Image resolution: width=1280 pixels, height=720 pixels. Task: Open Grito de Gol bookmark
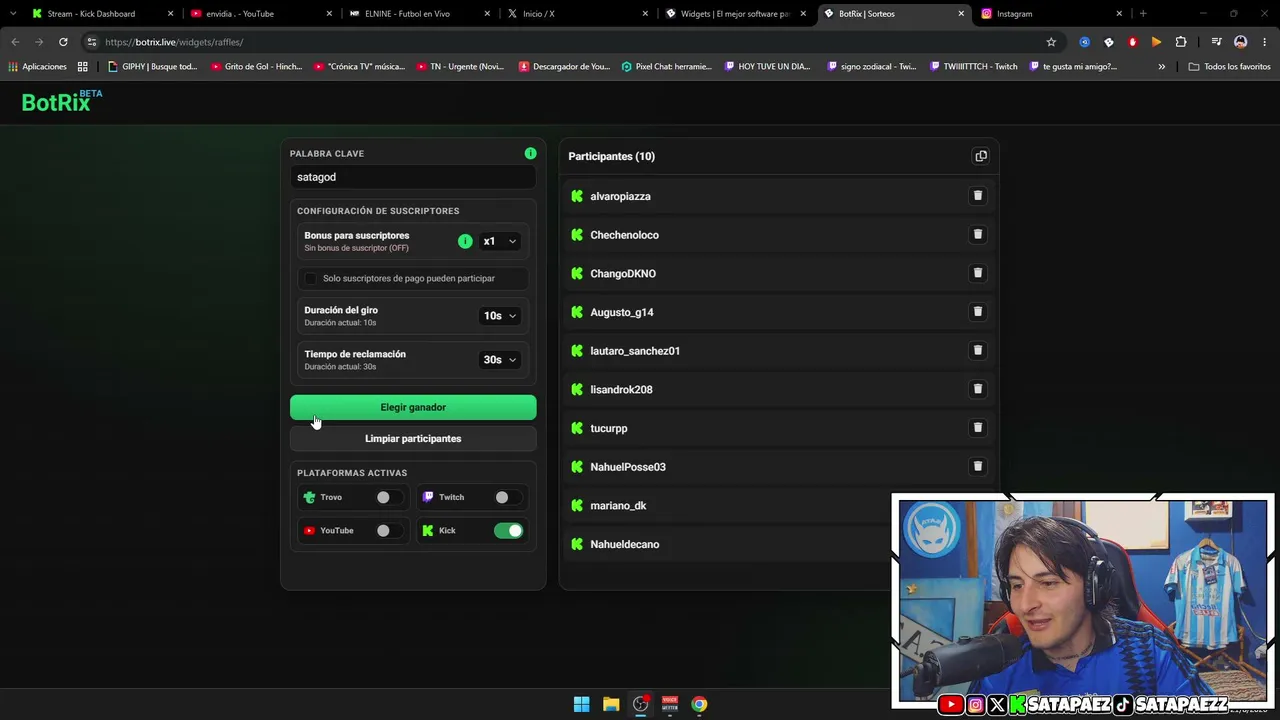256,67
